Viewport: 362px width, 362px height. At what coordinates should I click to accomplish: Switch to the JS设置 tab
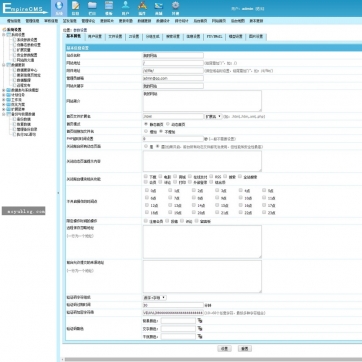[134, 37]
